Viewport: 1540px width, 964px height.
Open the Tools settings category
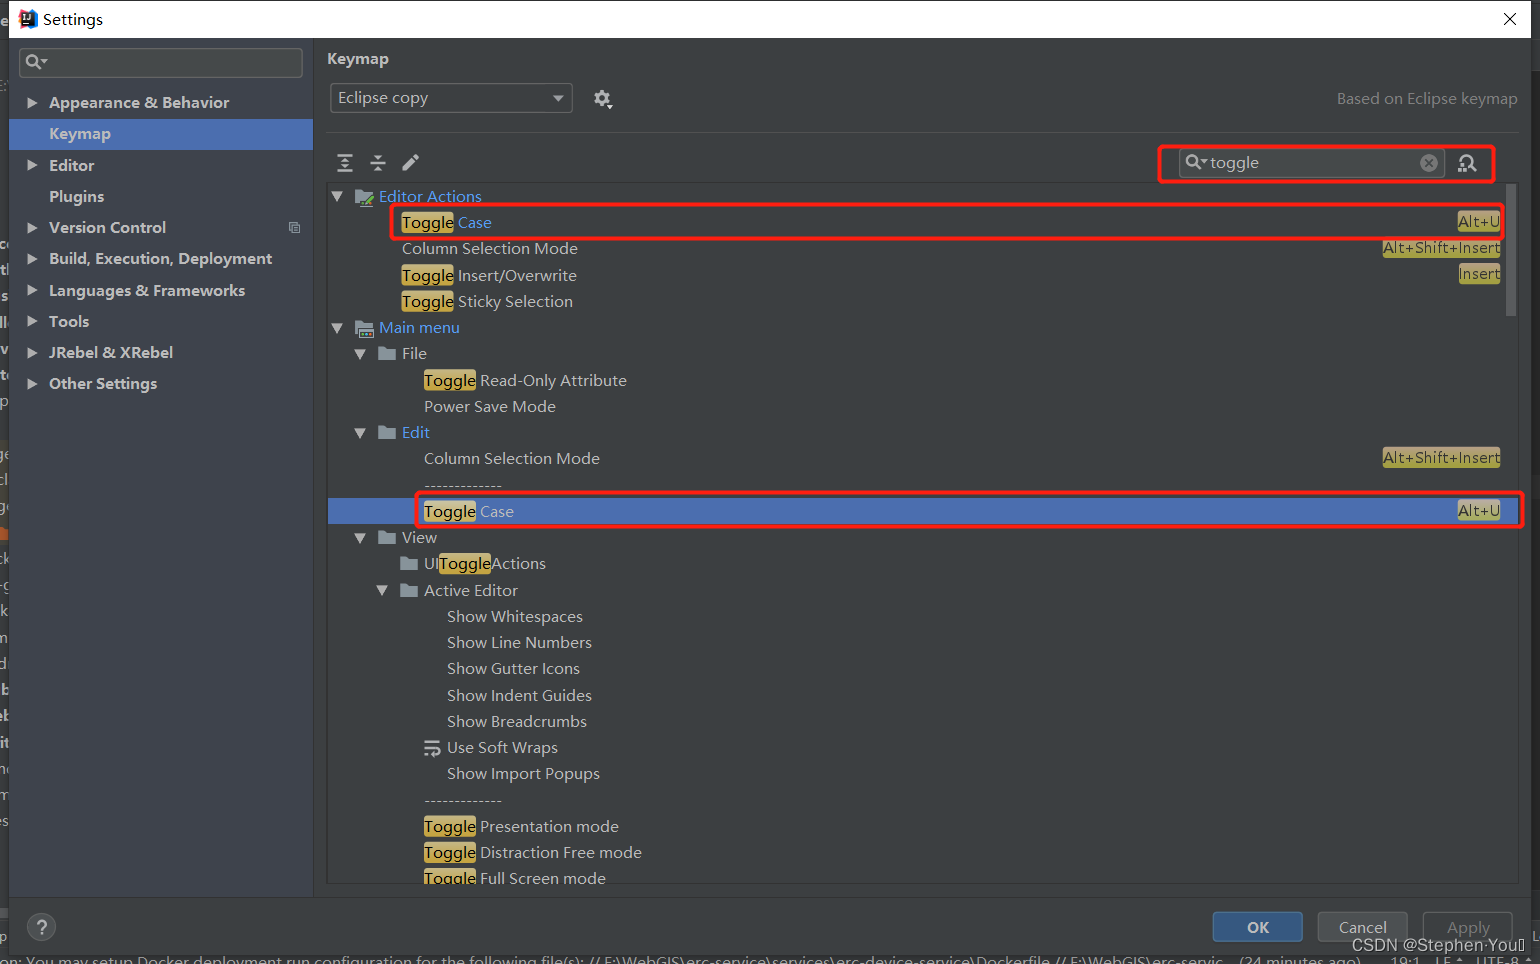click(69, 322)
